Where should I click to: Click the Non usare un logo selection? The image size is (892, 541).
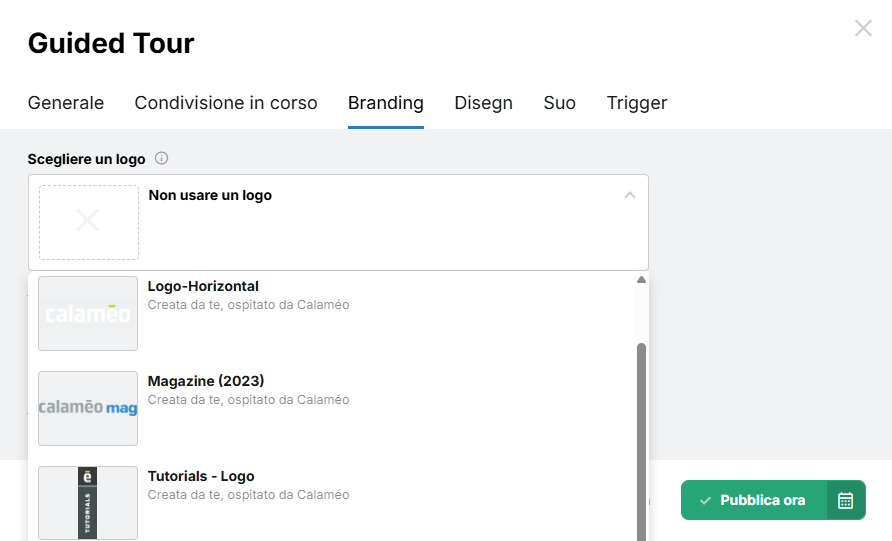click(x=338, y=222)
